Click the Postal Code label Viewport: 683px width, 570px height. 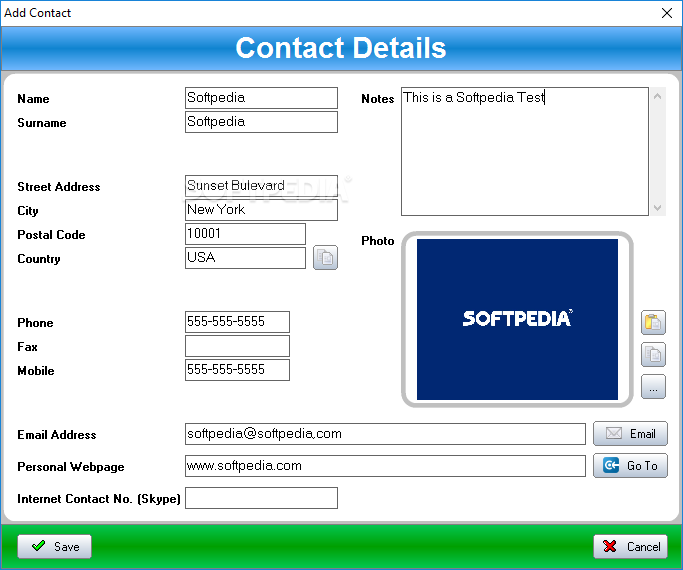(51, 235)
